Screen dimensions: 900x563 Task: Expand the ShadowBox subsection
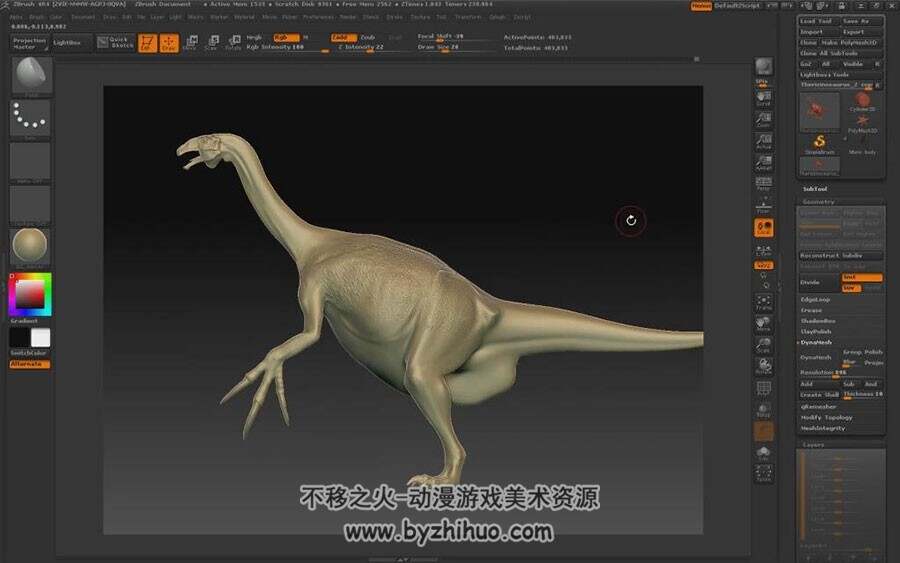818,321
